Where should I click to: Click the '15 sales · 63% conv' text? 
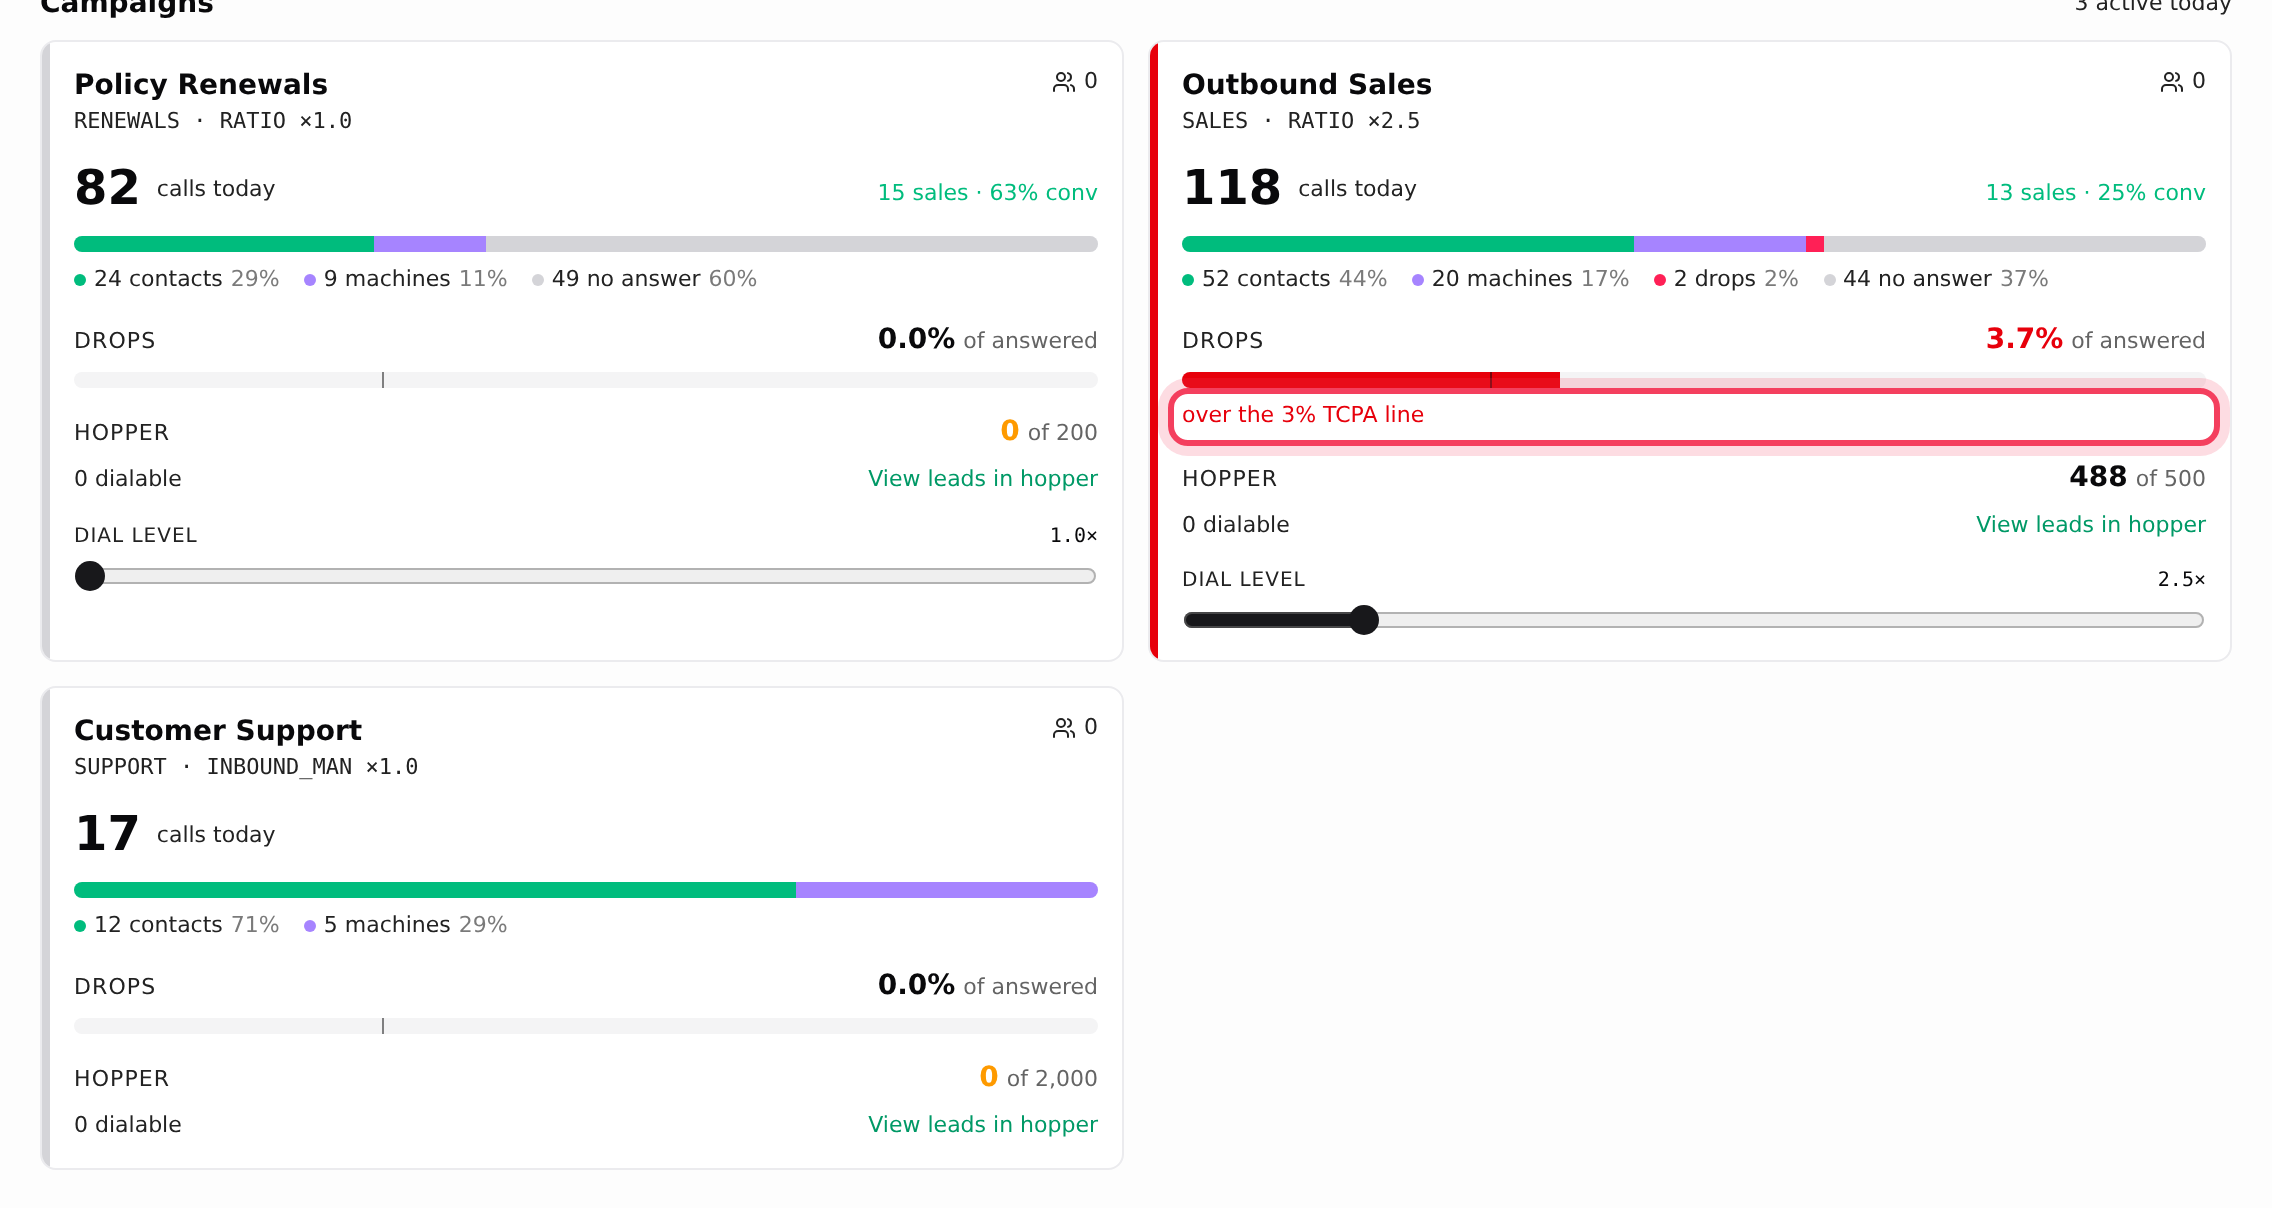pos(987,193)
